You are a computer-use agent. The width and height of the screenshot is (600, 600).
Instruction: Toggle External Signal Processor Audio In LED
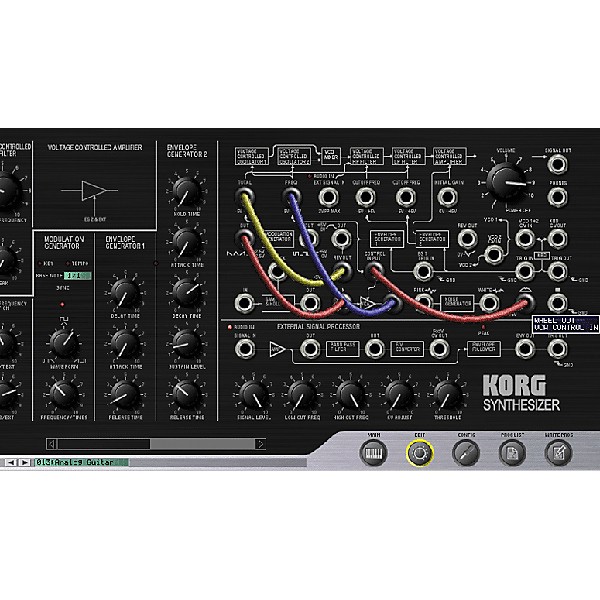230,327
